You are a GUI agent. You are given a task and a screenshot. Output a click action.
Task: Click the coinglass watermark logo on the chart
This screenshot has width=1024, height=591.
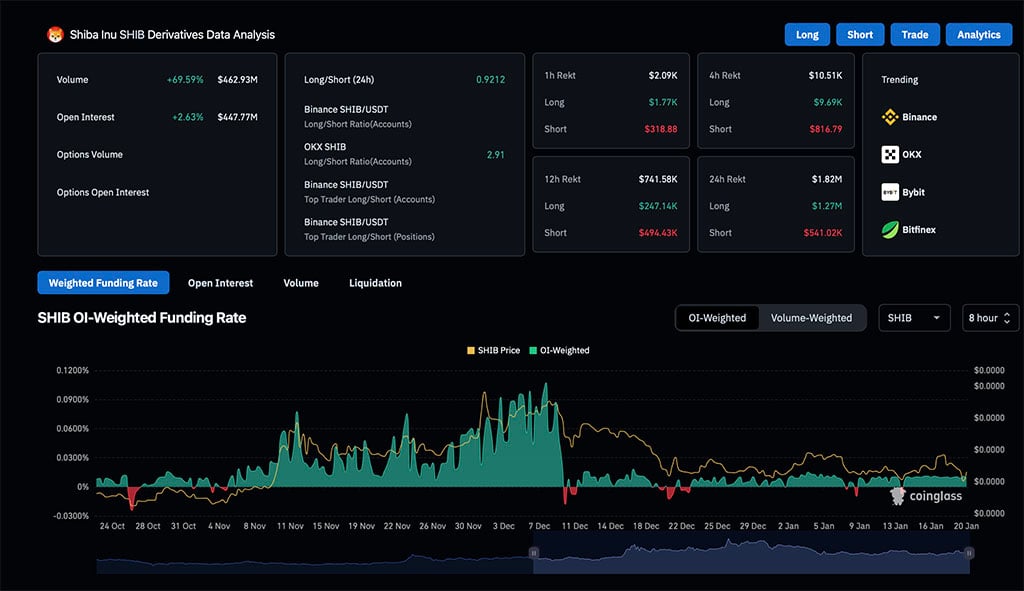(899, 496)
